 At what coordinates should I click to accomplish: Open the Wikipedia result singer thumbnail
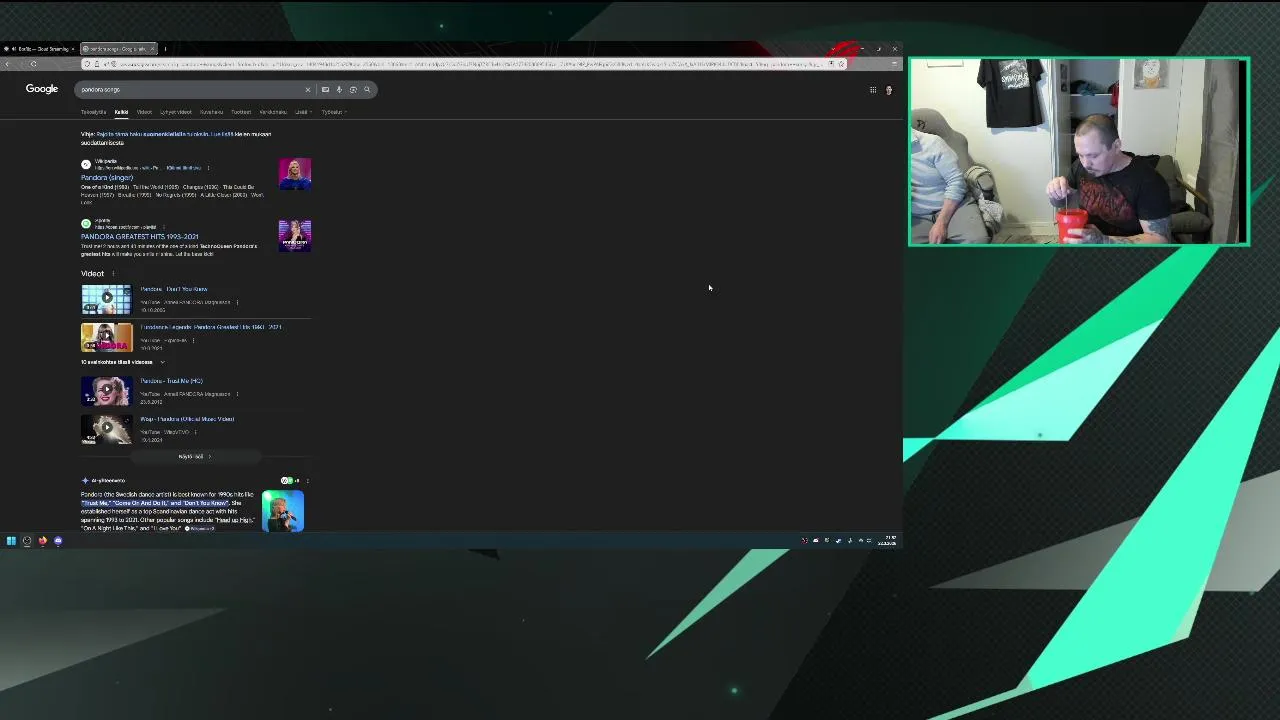click(x=295, y=174)
